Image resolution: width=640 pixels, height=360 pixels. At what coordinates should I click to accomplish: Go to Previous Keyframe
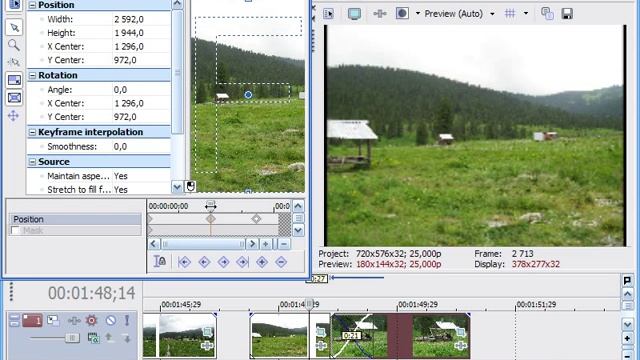[204, 262]
